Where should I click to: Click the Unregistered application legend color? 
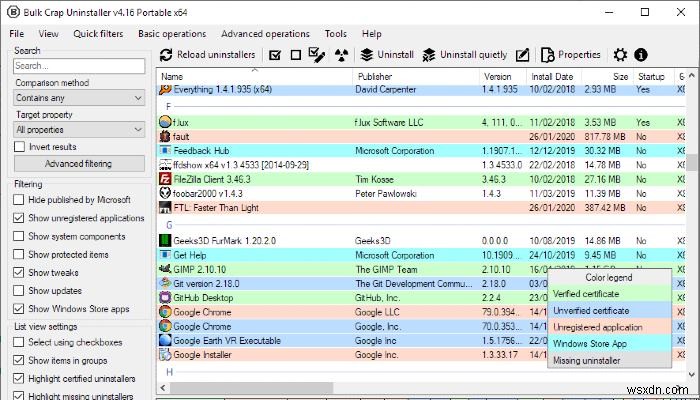click(x=609, y=327)
